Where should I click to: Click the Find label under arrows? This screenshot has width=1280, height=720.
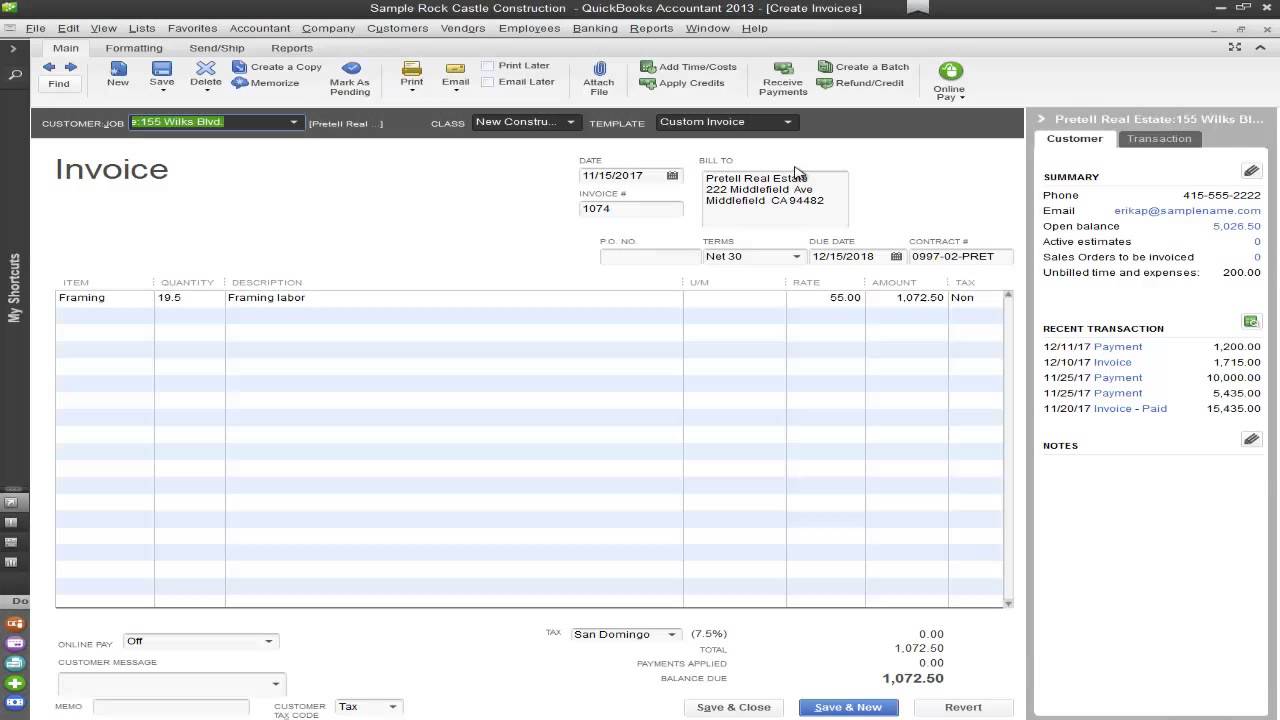(x=59, y=84)
